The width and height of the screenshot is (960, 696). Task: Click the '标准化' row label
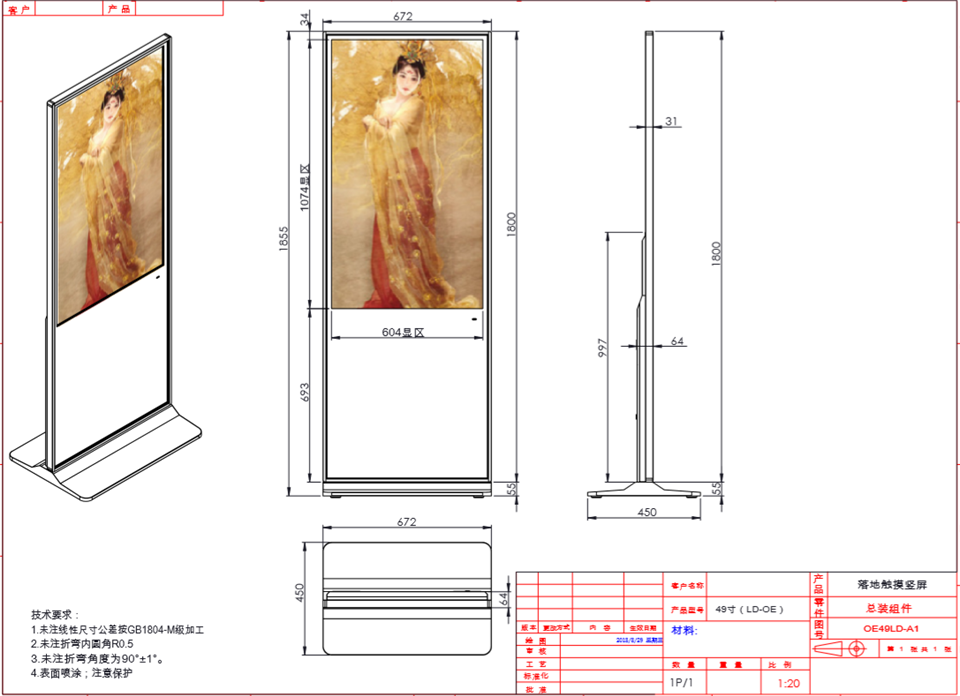(536, 677)
